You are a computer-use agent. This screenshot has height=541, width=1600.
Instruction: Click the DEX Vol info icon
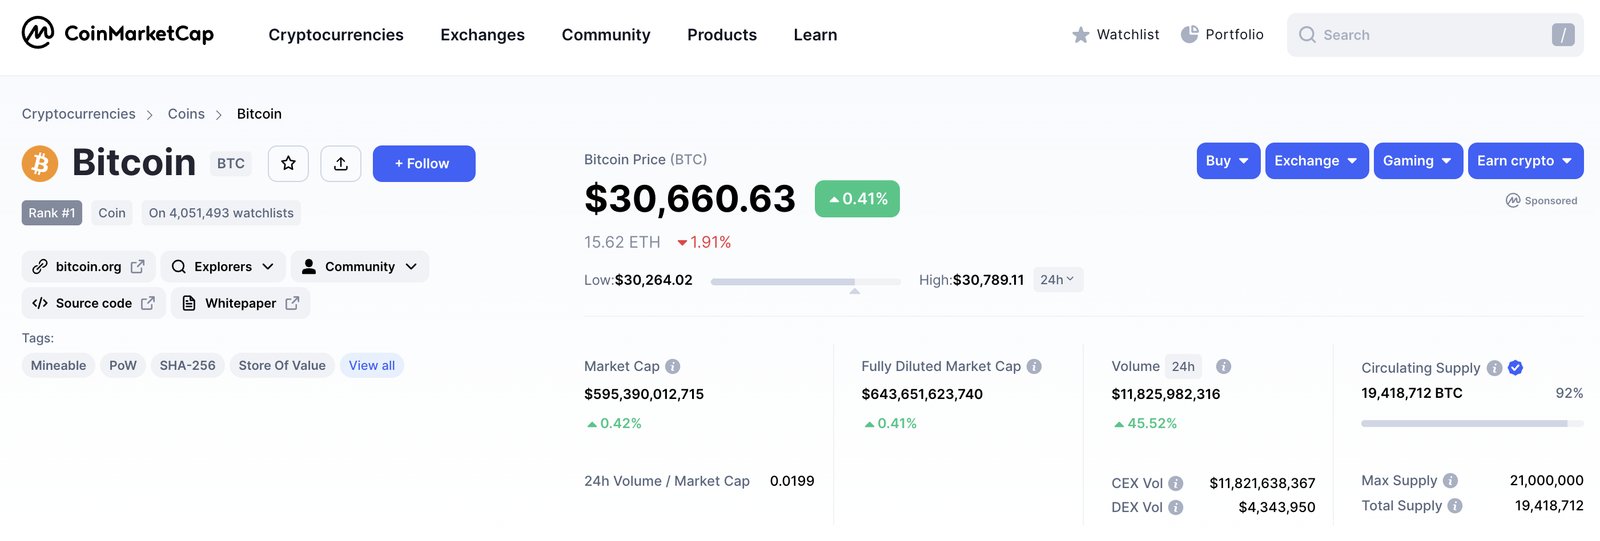pos(1176,508)
